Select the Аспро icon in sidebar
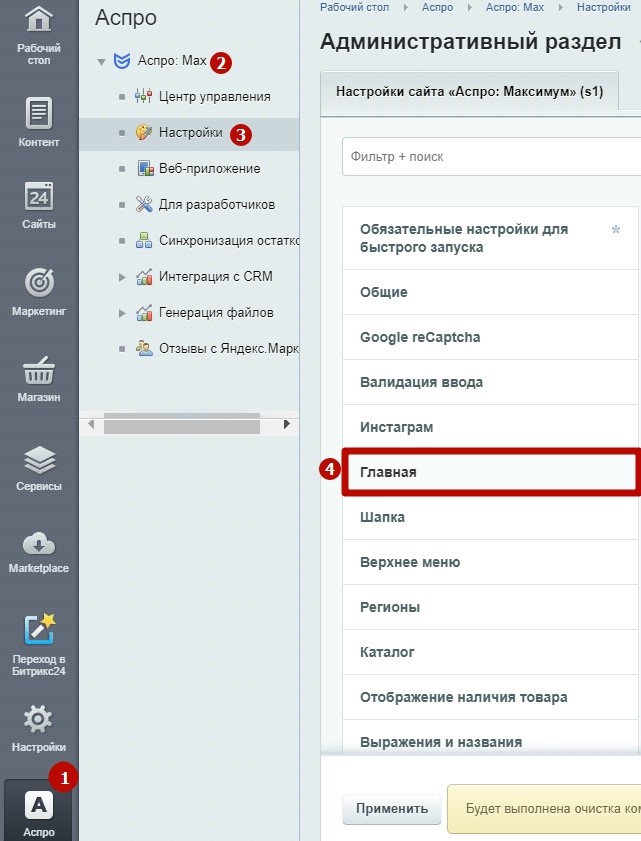This screenshot has width=641, height=841. (x=39, y=805)
